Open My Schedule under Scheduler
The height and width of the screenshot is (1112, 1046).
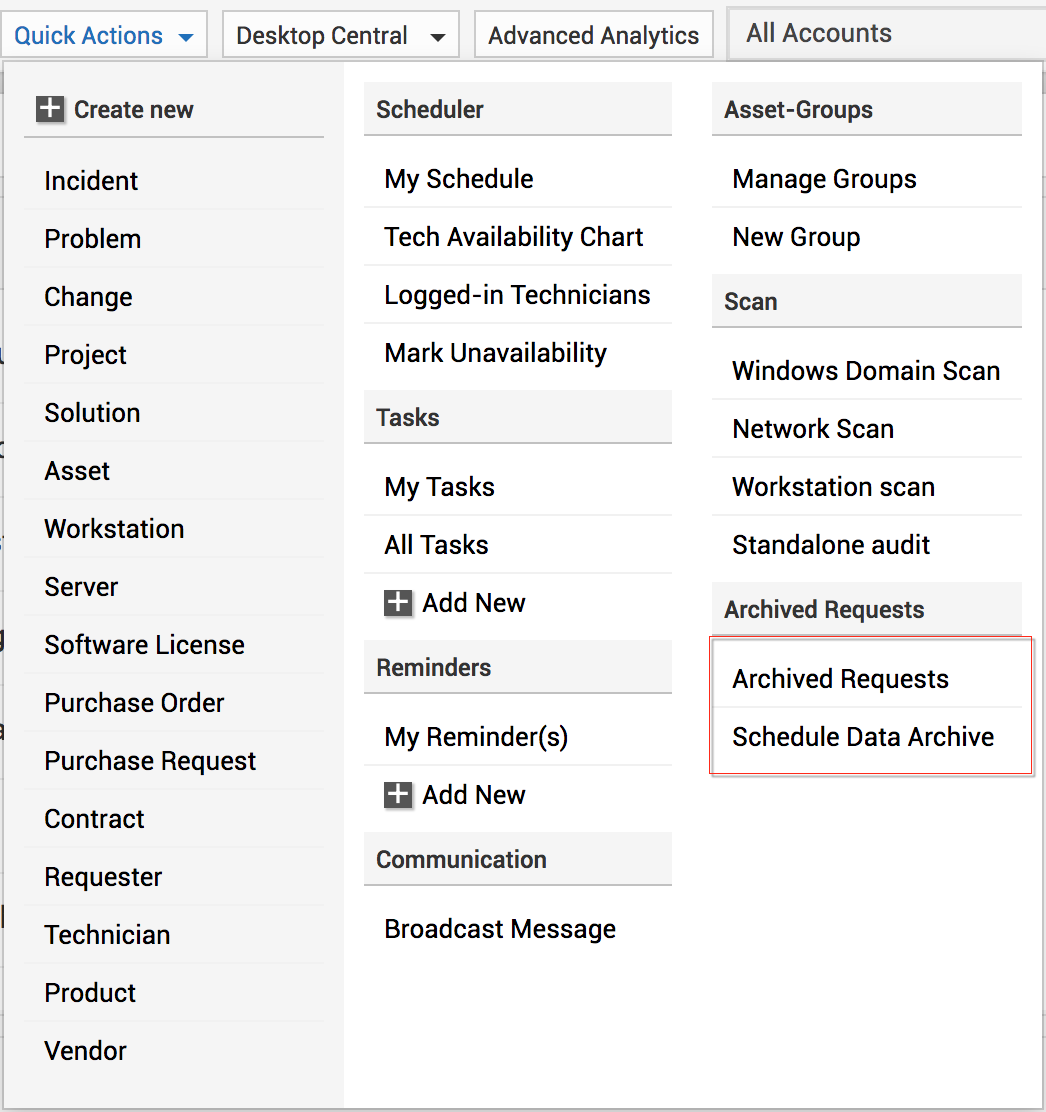tap(459, 179)
